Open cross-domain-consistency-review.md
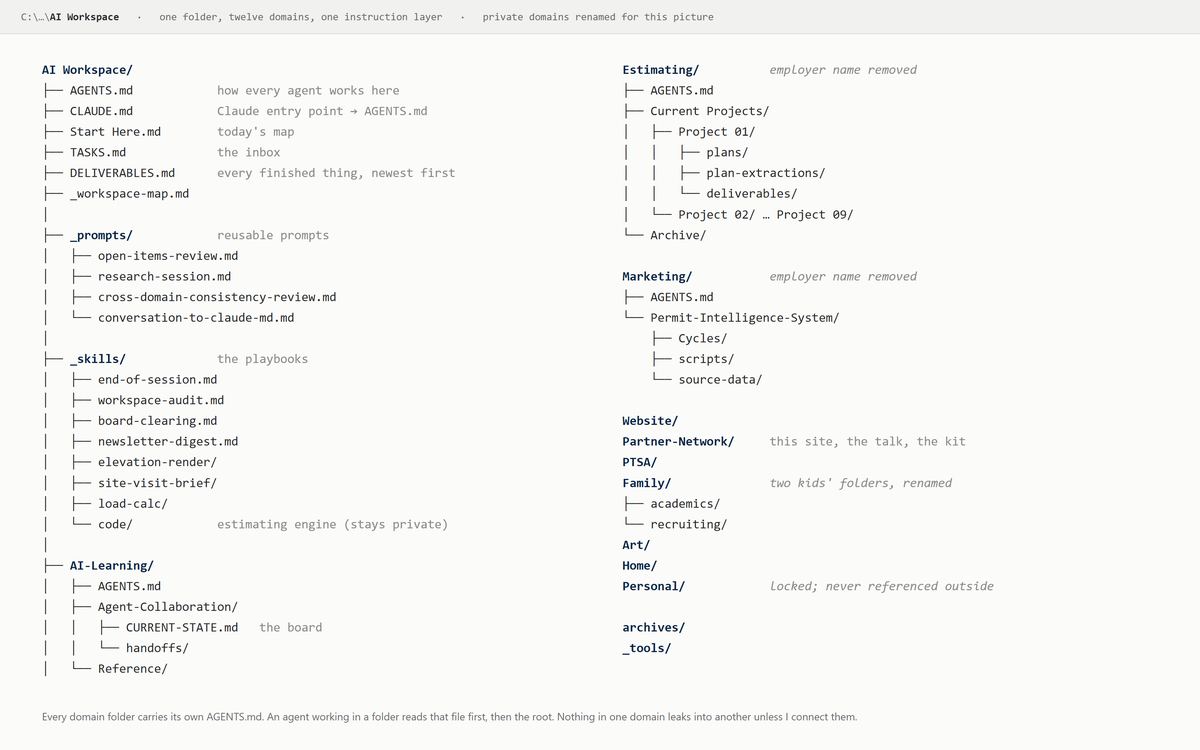 coord(217,297)
